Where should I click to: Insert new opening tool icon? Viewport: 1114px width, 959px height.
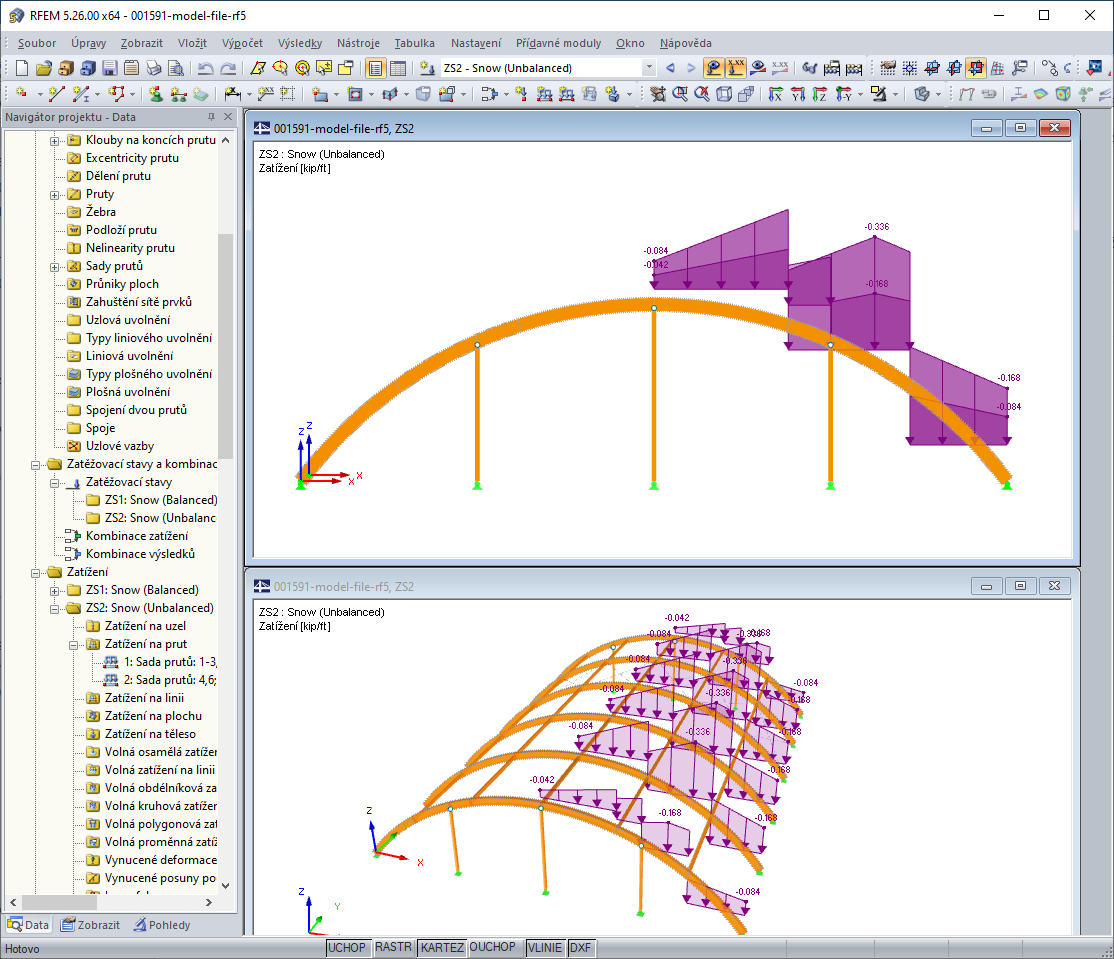(355, 94)
